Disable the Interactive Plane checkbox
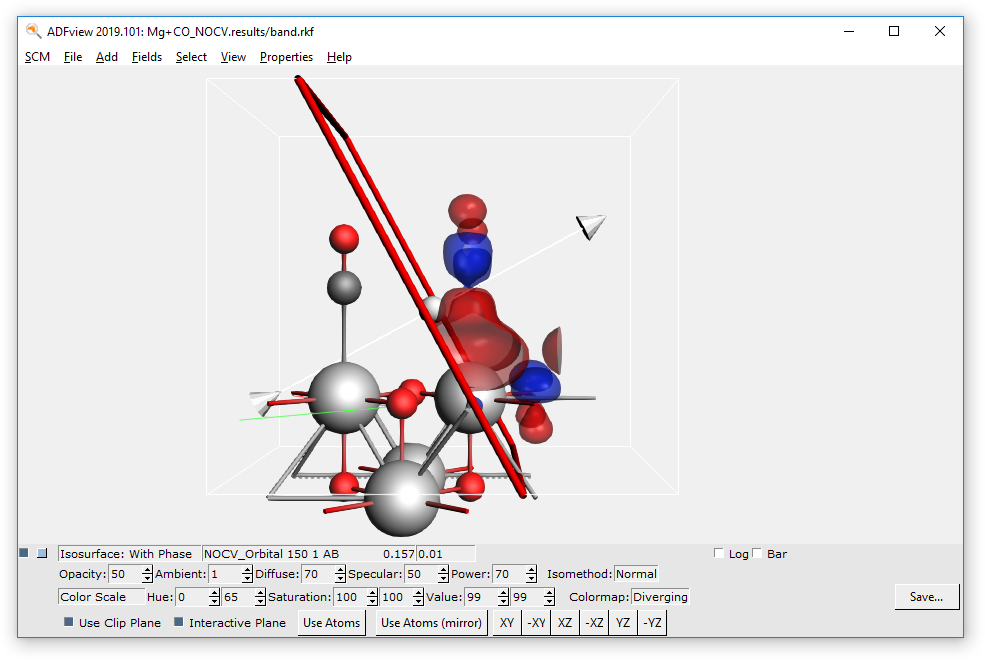985x660 pixels. [177, 622]
